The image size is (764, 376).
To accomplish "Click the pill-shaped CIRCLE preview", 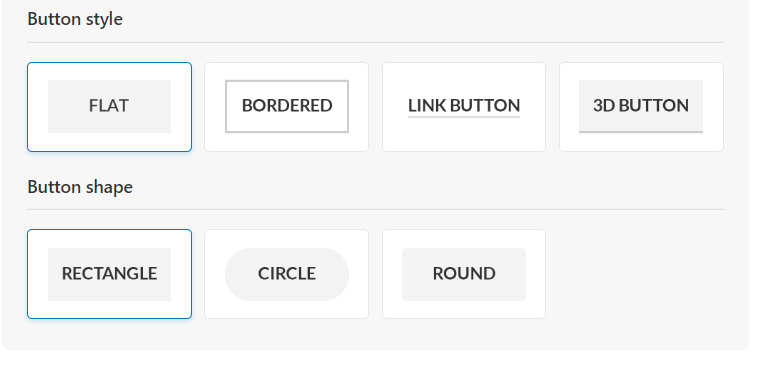I will pyautogui.click(x=287, y=274).
